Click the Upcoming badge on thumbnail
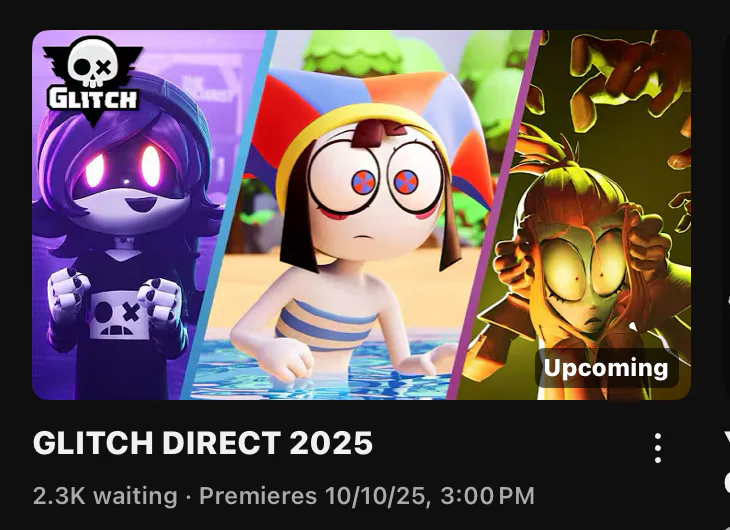730x530 pixels. pos(606,368)
